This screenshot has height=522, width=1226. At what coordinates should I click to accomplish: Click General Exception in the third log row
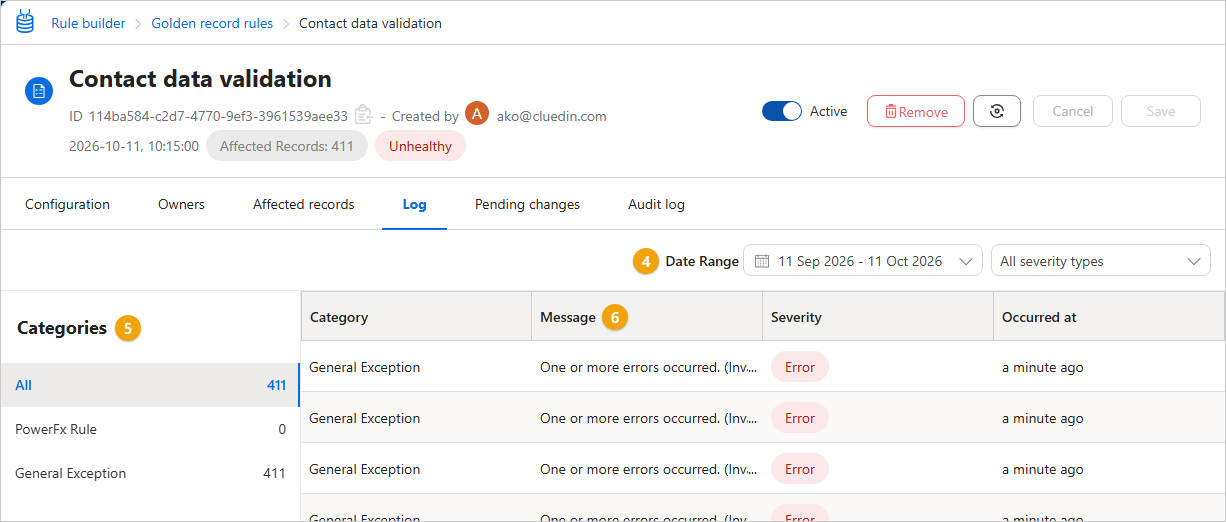(x=364, y=469)
